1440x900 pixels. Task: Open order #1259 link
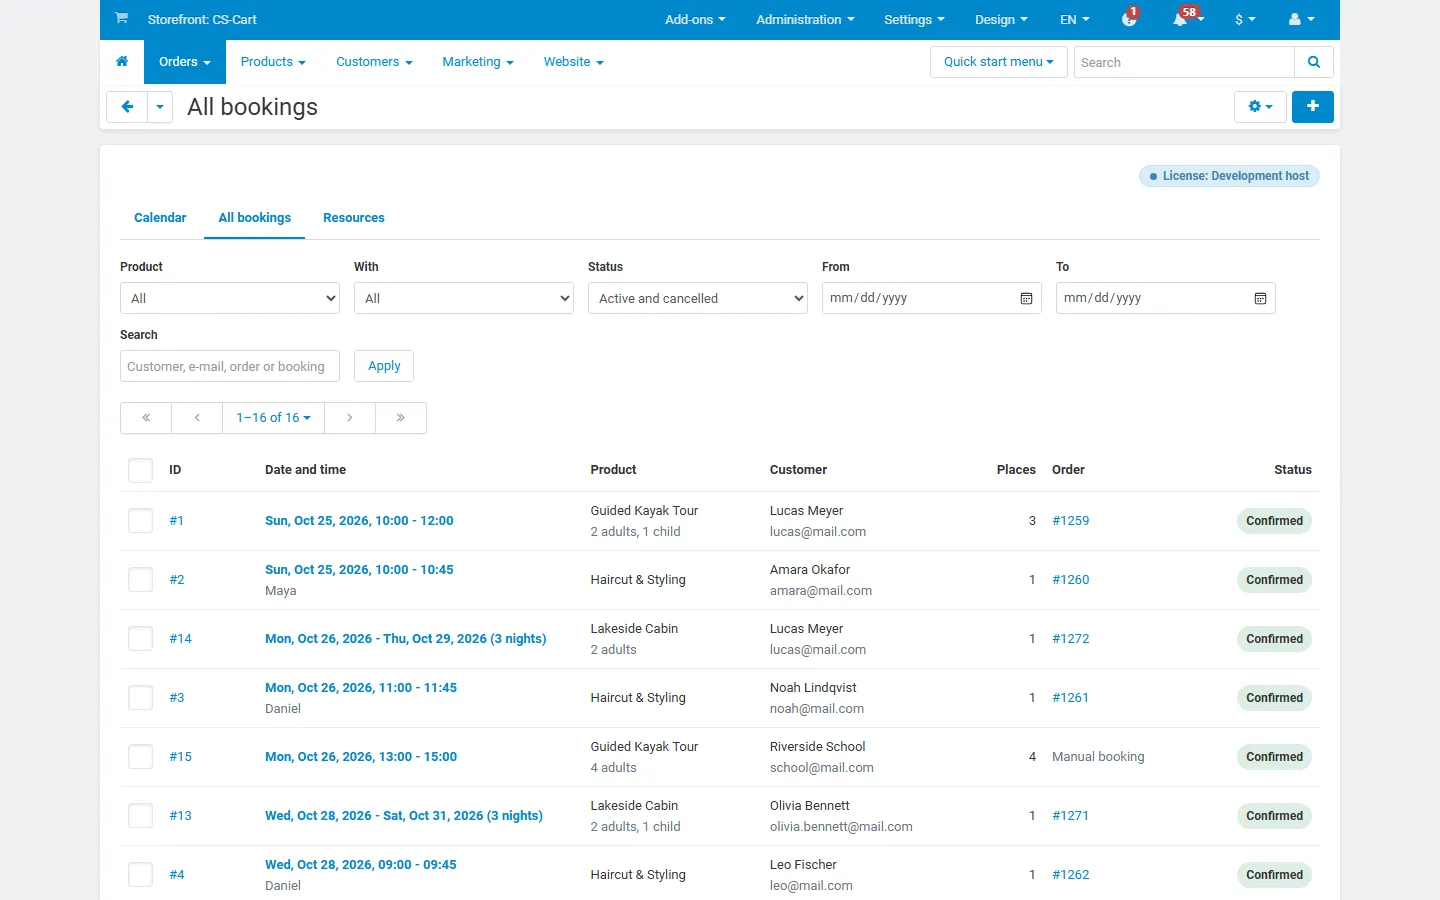[x=1071, y=521]
